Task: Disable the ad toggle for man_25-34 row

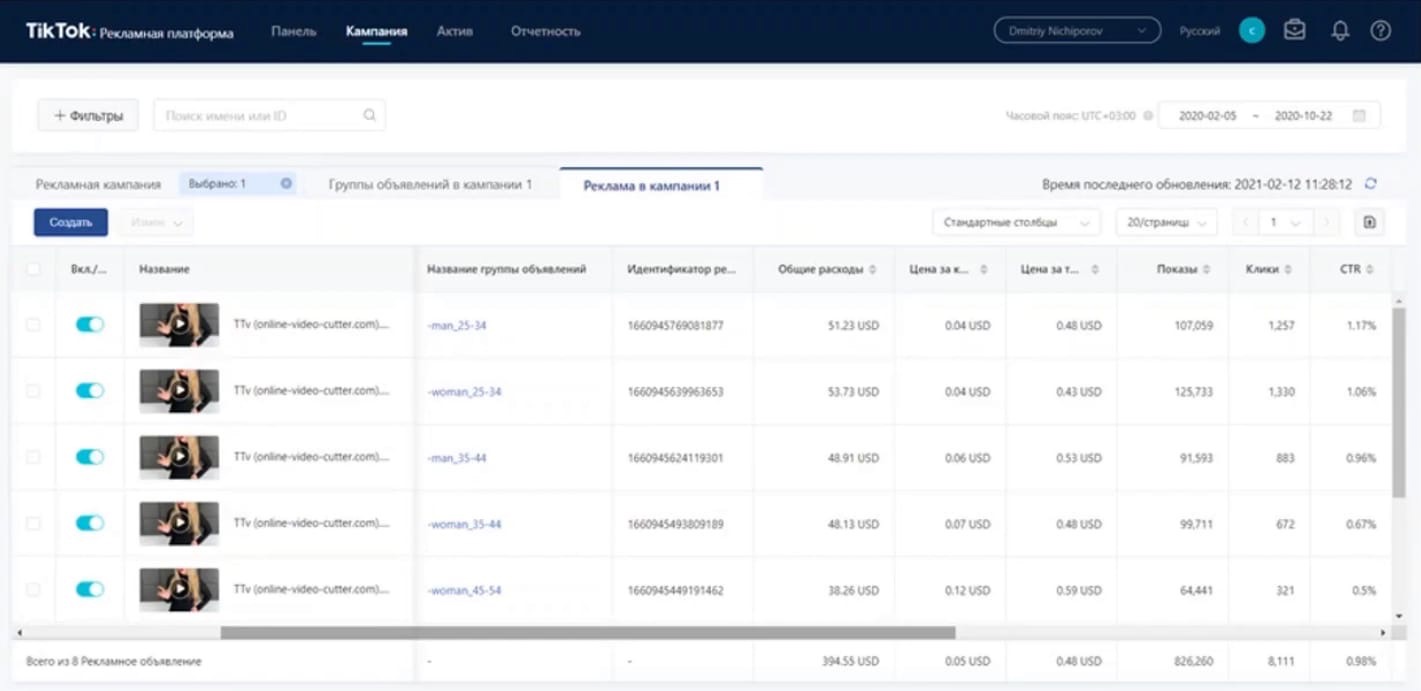Action: tap(90, 325)
